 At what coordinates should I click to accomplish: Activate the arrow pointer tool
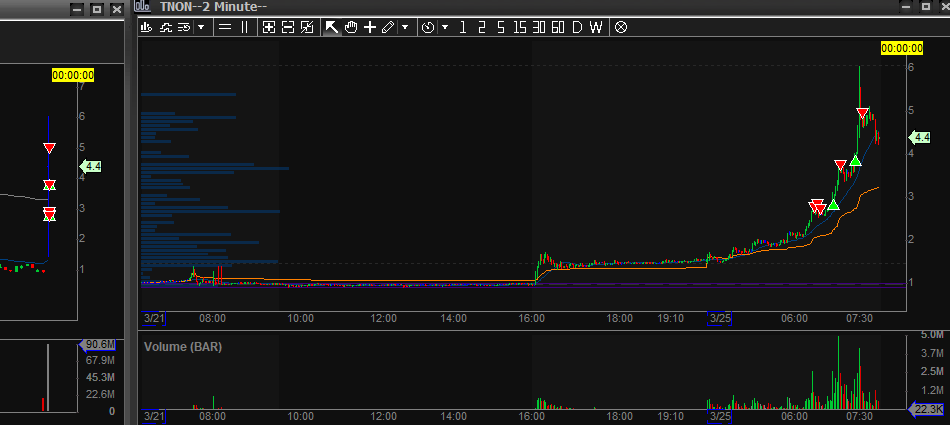331,27
